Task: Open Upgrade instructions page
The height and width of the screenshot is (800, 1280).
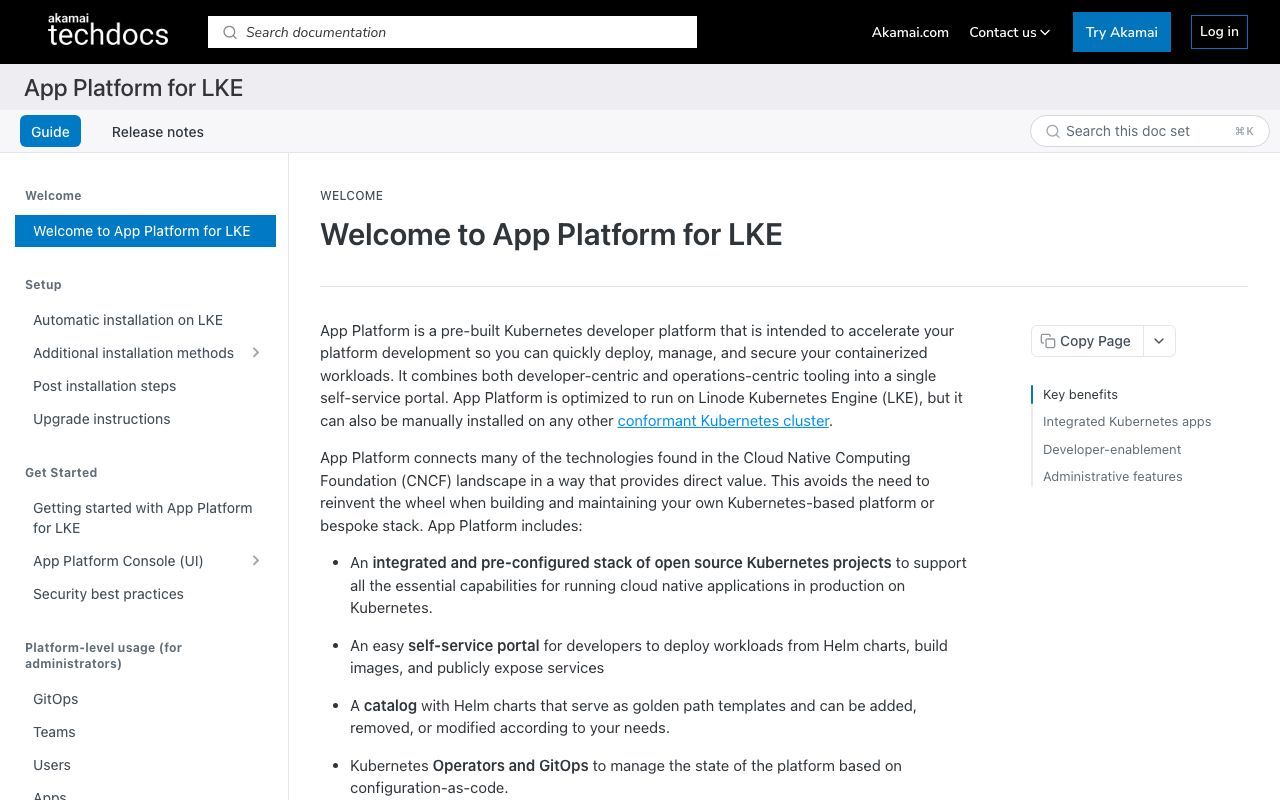Action: (101, 419)
